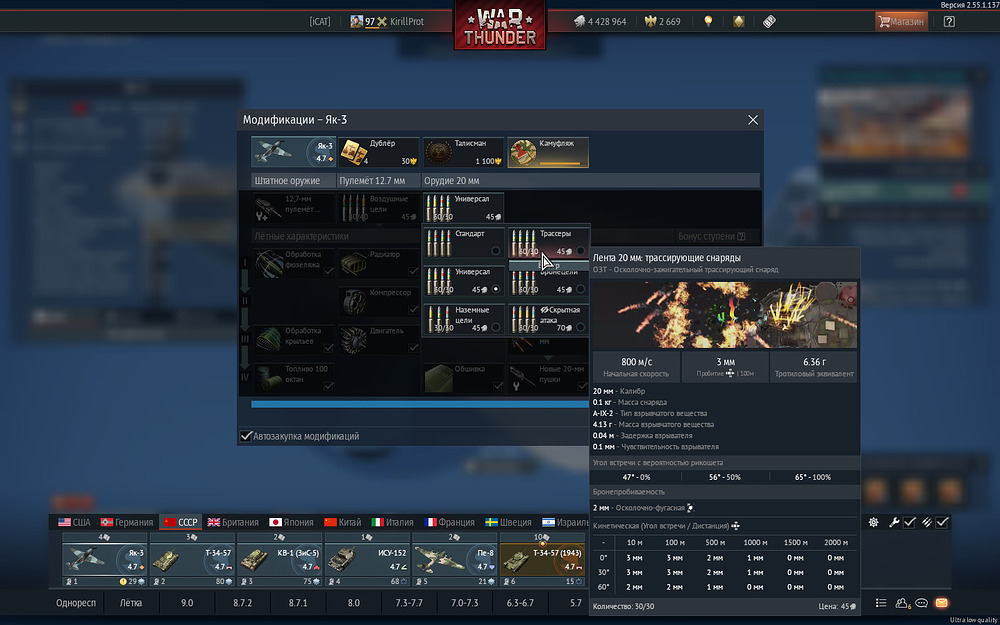Open the Талисман talisman item
The height and width of the screenshot is (625, 1000).
(464, 152)
